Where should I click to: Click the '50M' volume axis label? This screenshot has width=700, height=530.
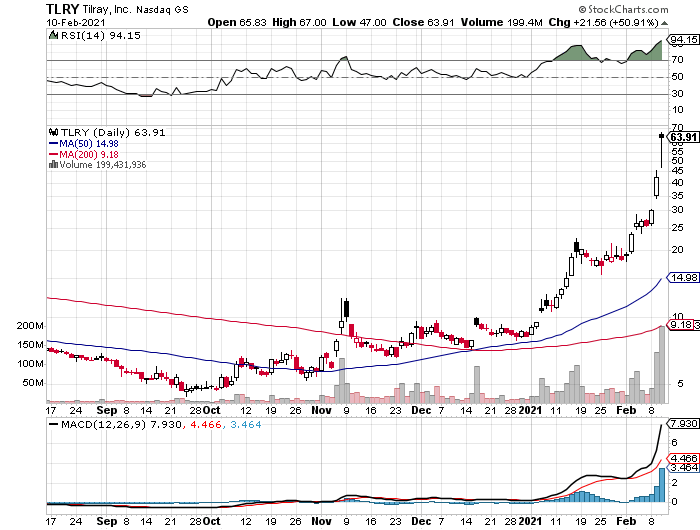pos(33,383)
